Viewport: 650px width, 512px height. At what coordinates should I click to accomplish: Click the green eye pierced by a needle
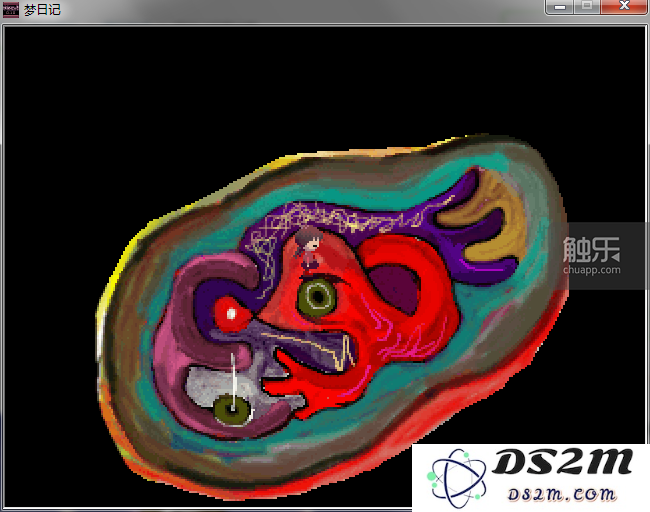coord(233,410)
